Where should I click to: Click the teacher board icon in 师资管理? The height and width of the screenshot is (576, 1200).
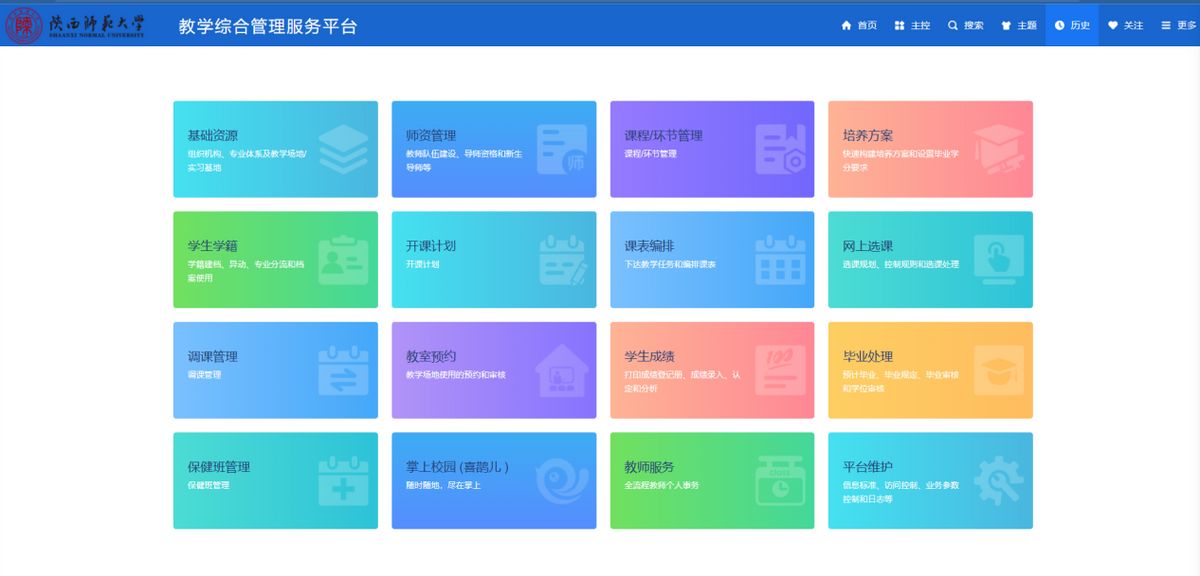pyautogui.click(x=561, y=150)
